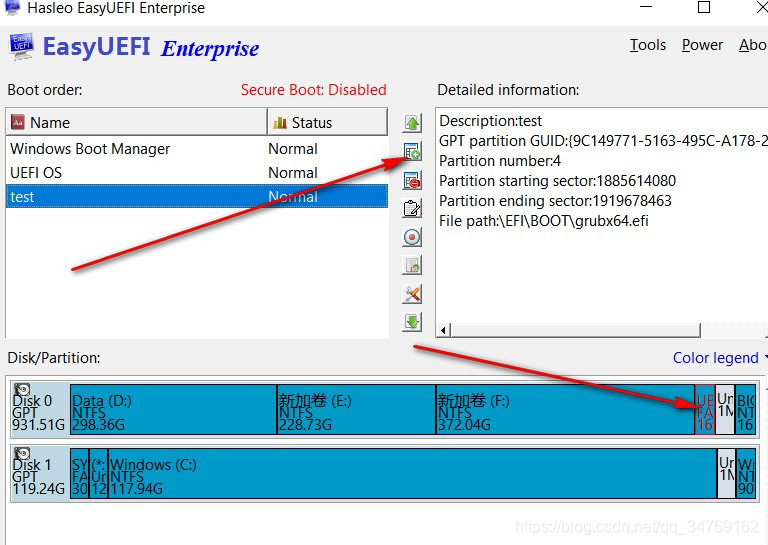The height and width of the screenshot is (545, 768).
Task: Select the red-highlighted EFI partition on Disk 0
Action: tap(705, 409)
